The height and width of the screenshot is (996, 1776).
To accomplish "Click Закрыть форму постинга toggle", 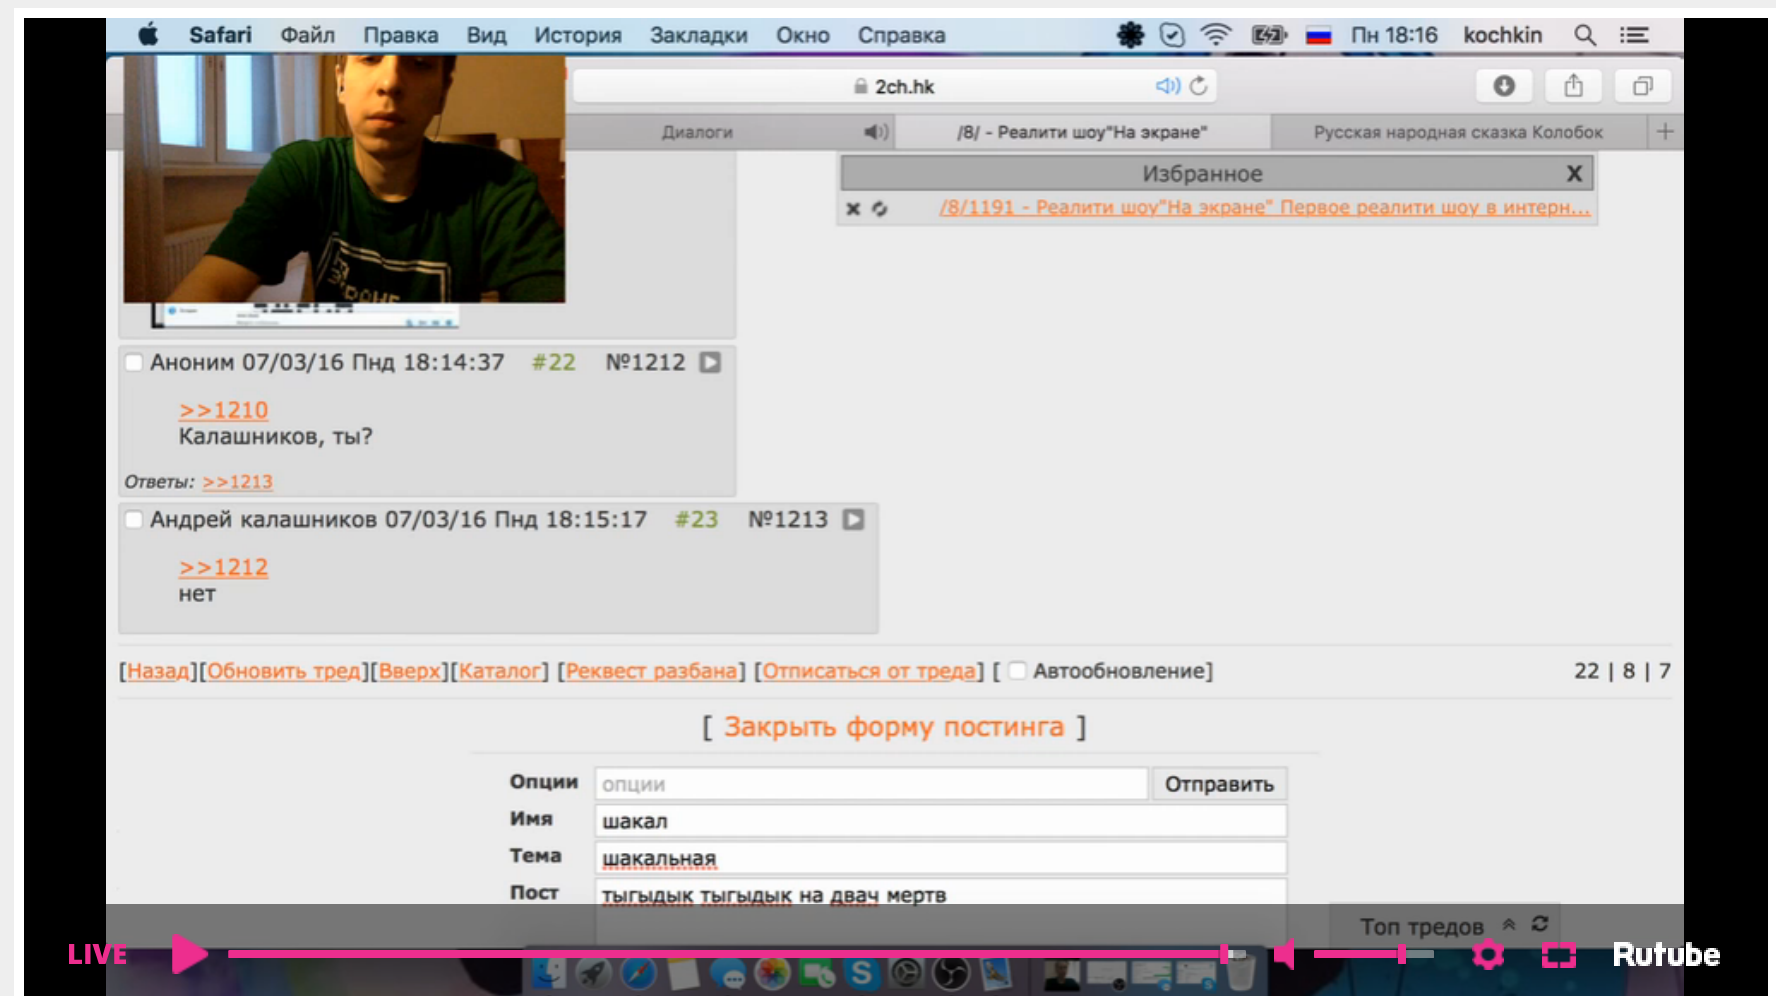I will tap(894, 727).
